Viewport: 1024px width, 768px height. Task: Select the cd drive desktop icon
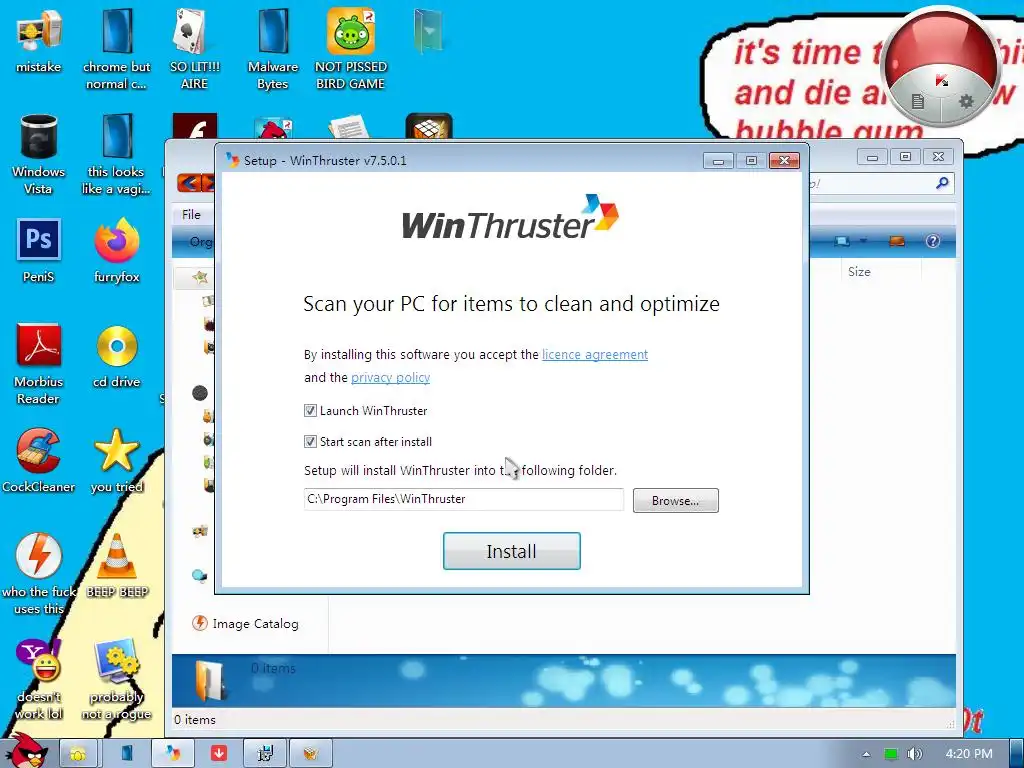coord(117,357)
